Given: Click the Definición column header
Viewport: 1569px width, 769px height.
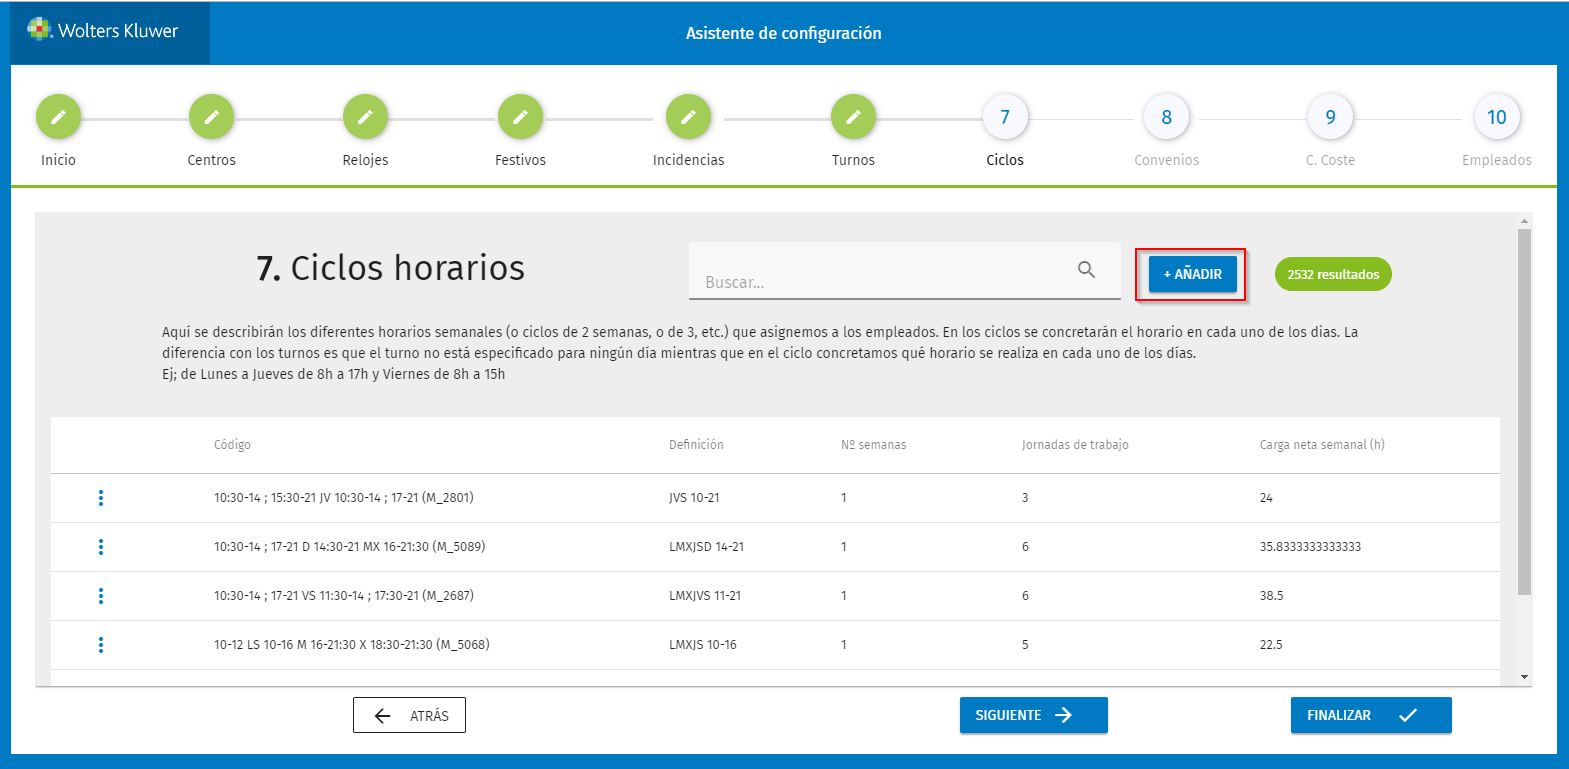Looking at the screenshot, I should click(696, 445).
